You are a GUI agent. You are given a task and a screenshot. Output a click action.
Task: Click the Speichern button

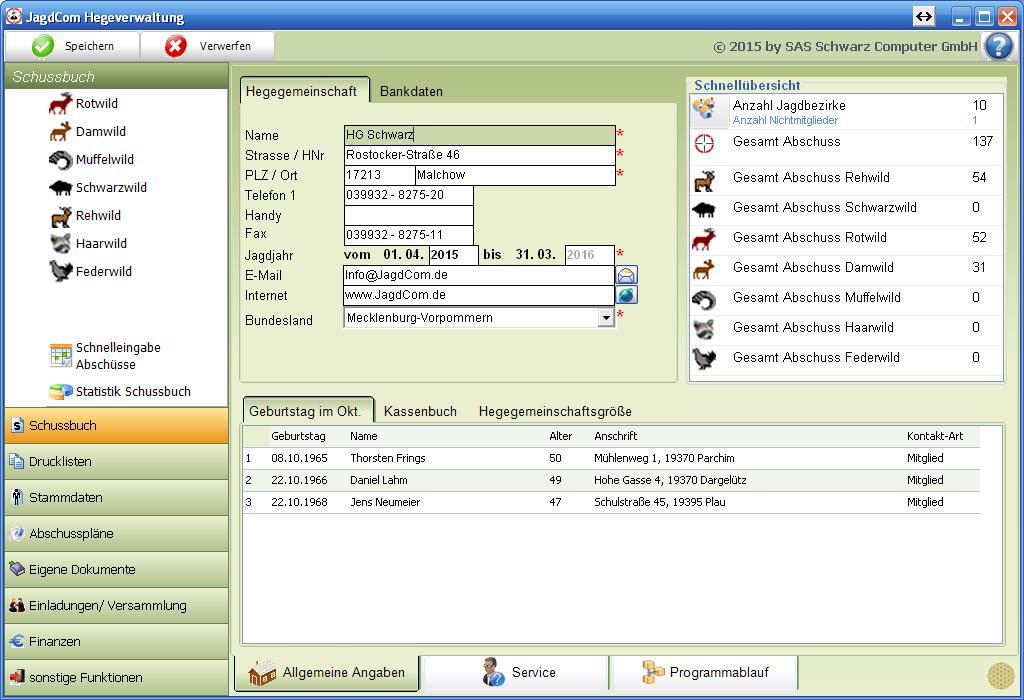tap(73, 46)
